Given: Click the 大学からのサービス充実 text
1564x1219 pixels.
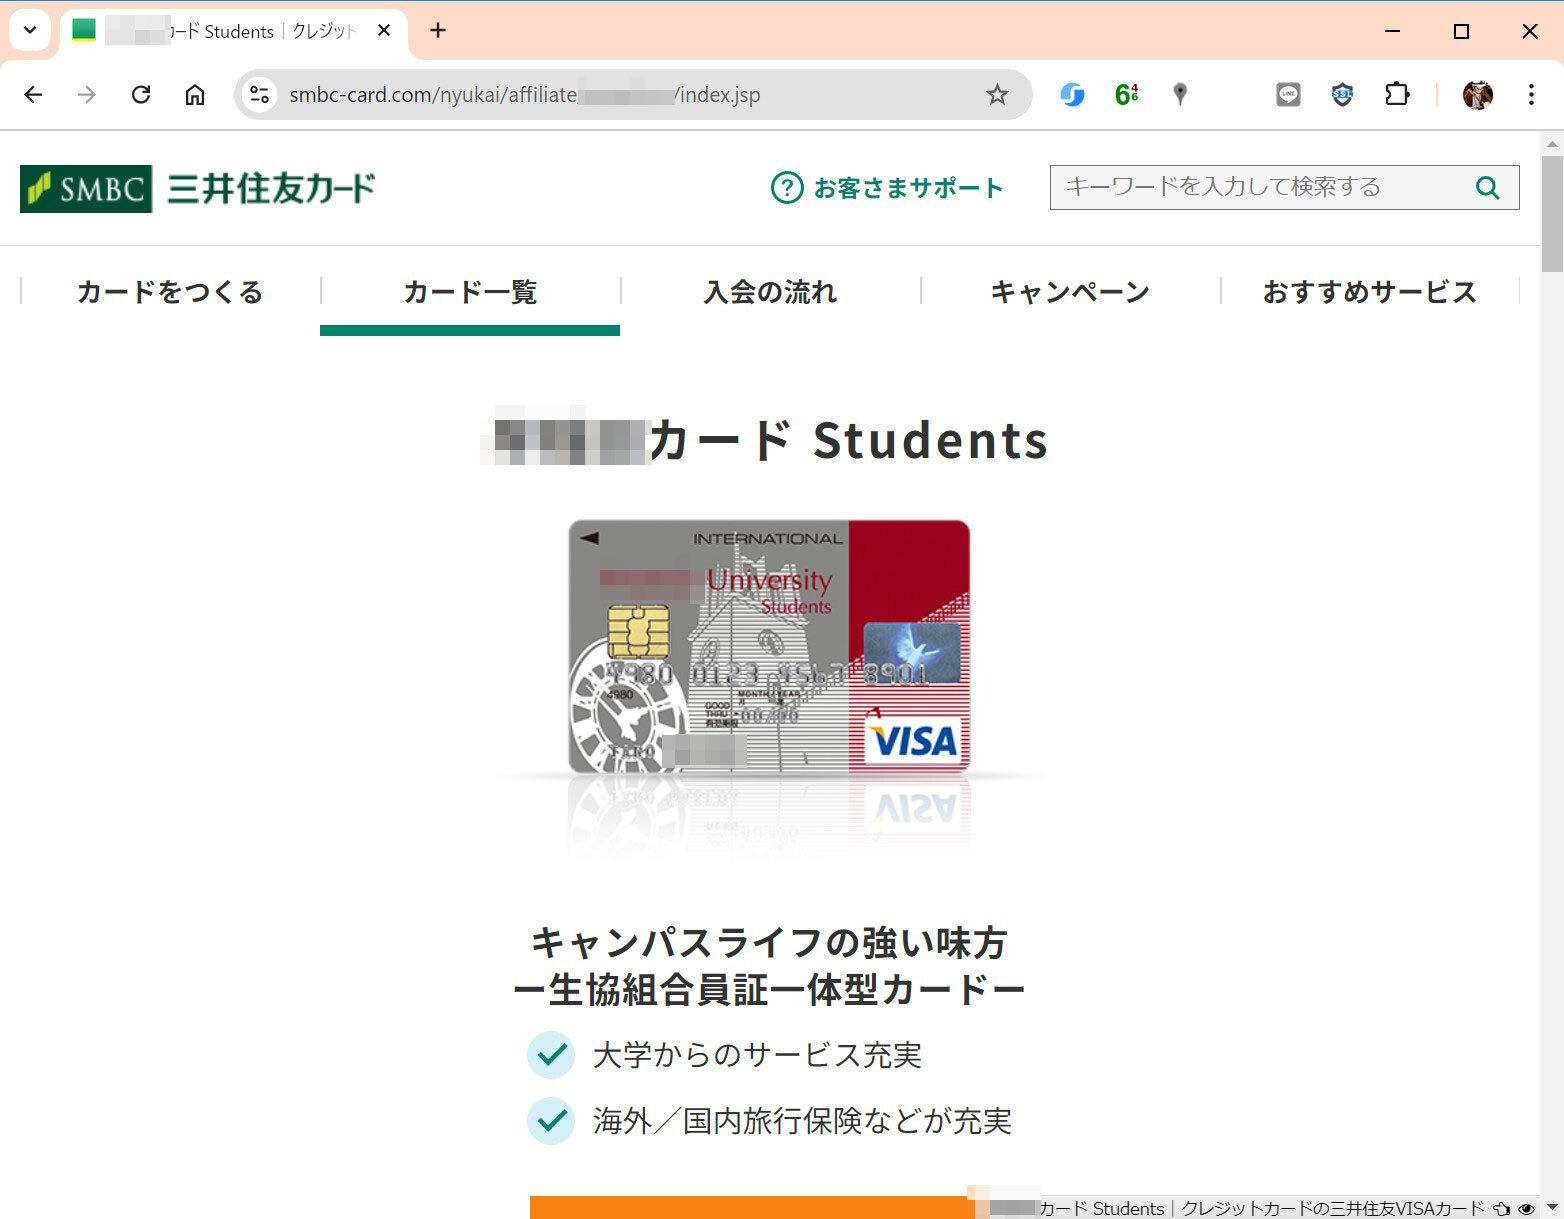Looking at the screenshot, I should pyautogui.click(x=757, y=1055).
